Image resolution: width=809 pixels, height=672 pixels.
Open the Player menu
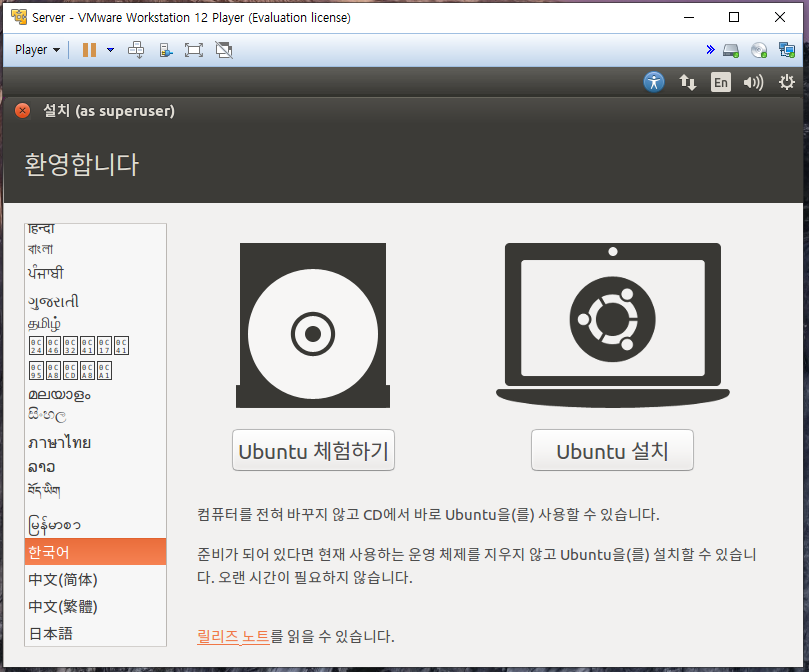[x=37, y=50]
